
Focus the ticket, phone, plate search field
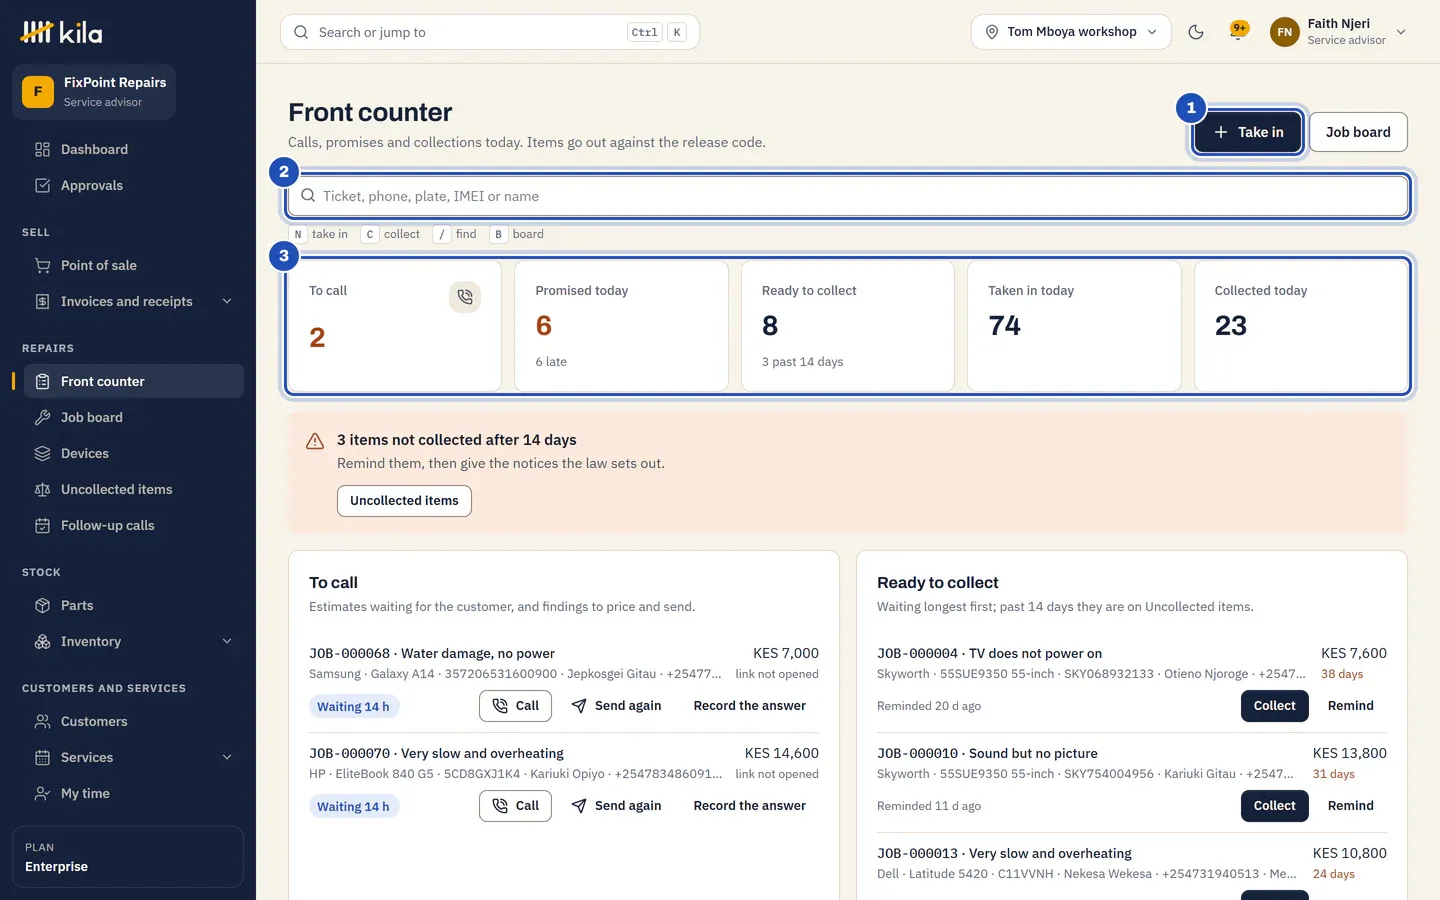(x=848, y=196)
